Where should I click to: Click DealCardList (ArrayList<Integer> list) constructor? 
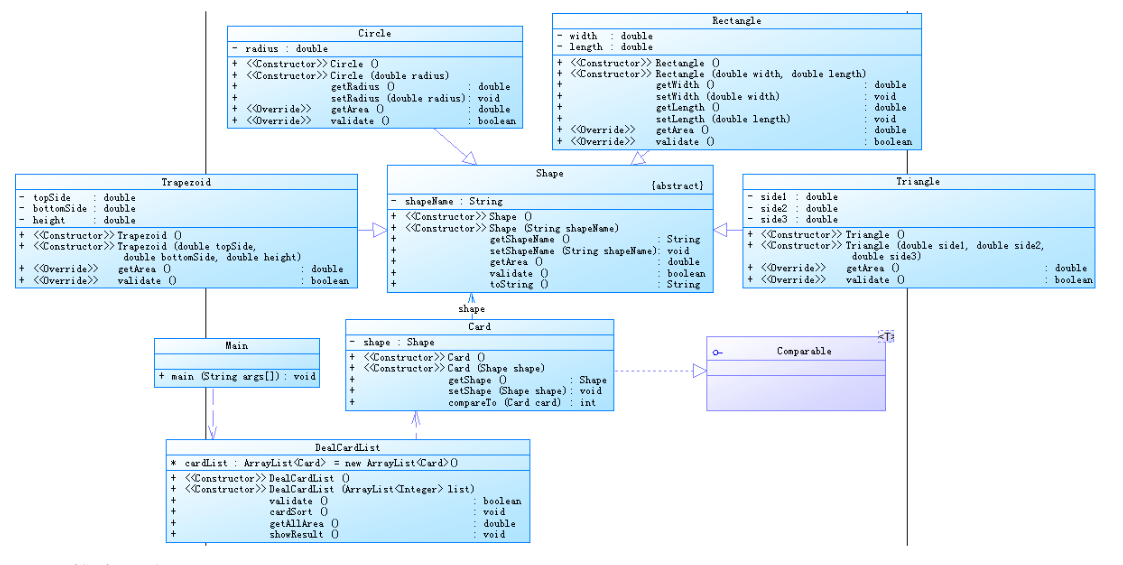coord(371,489)
